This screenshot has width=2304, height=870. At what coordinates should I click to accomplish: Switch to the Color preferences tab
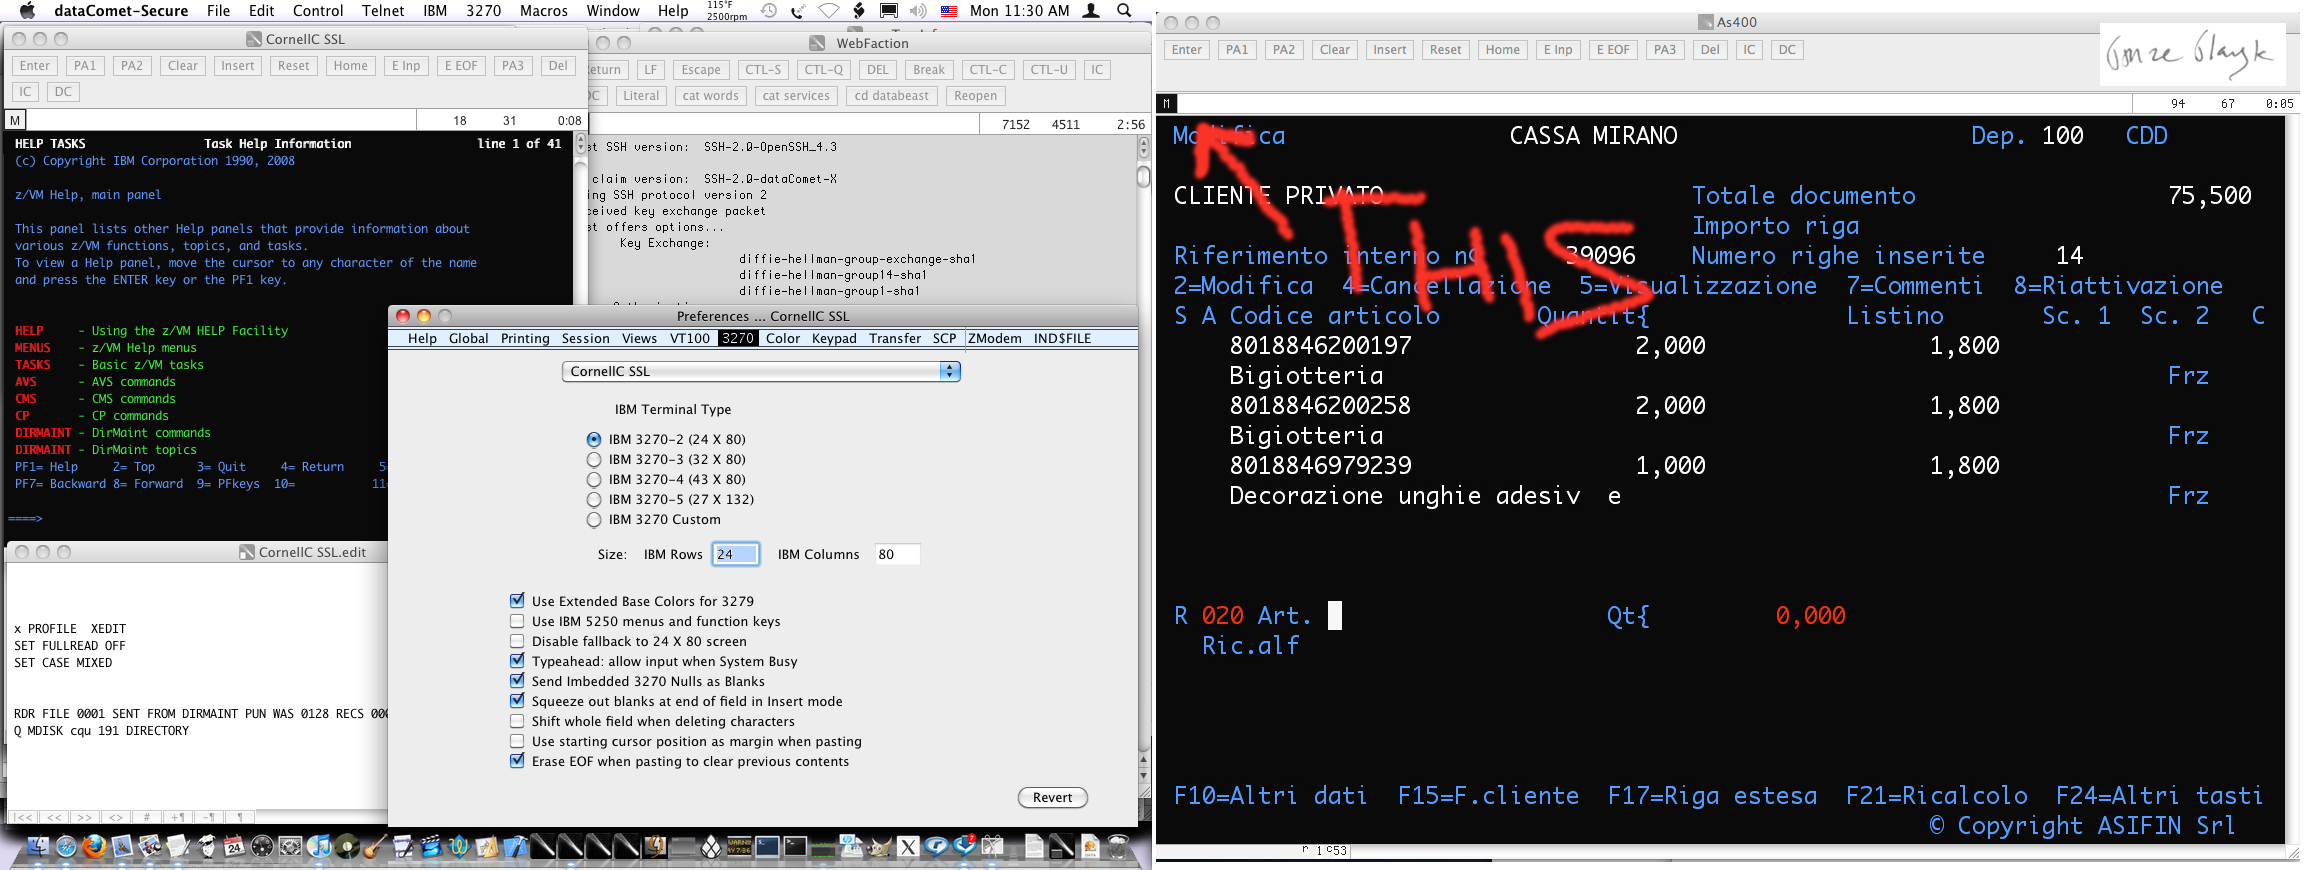tap(783, 338)
